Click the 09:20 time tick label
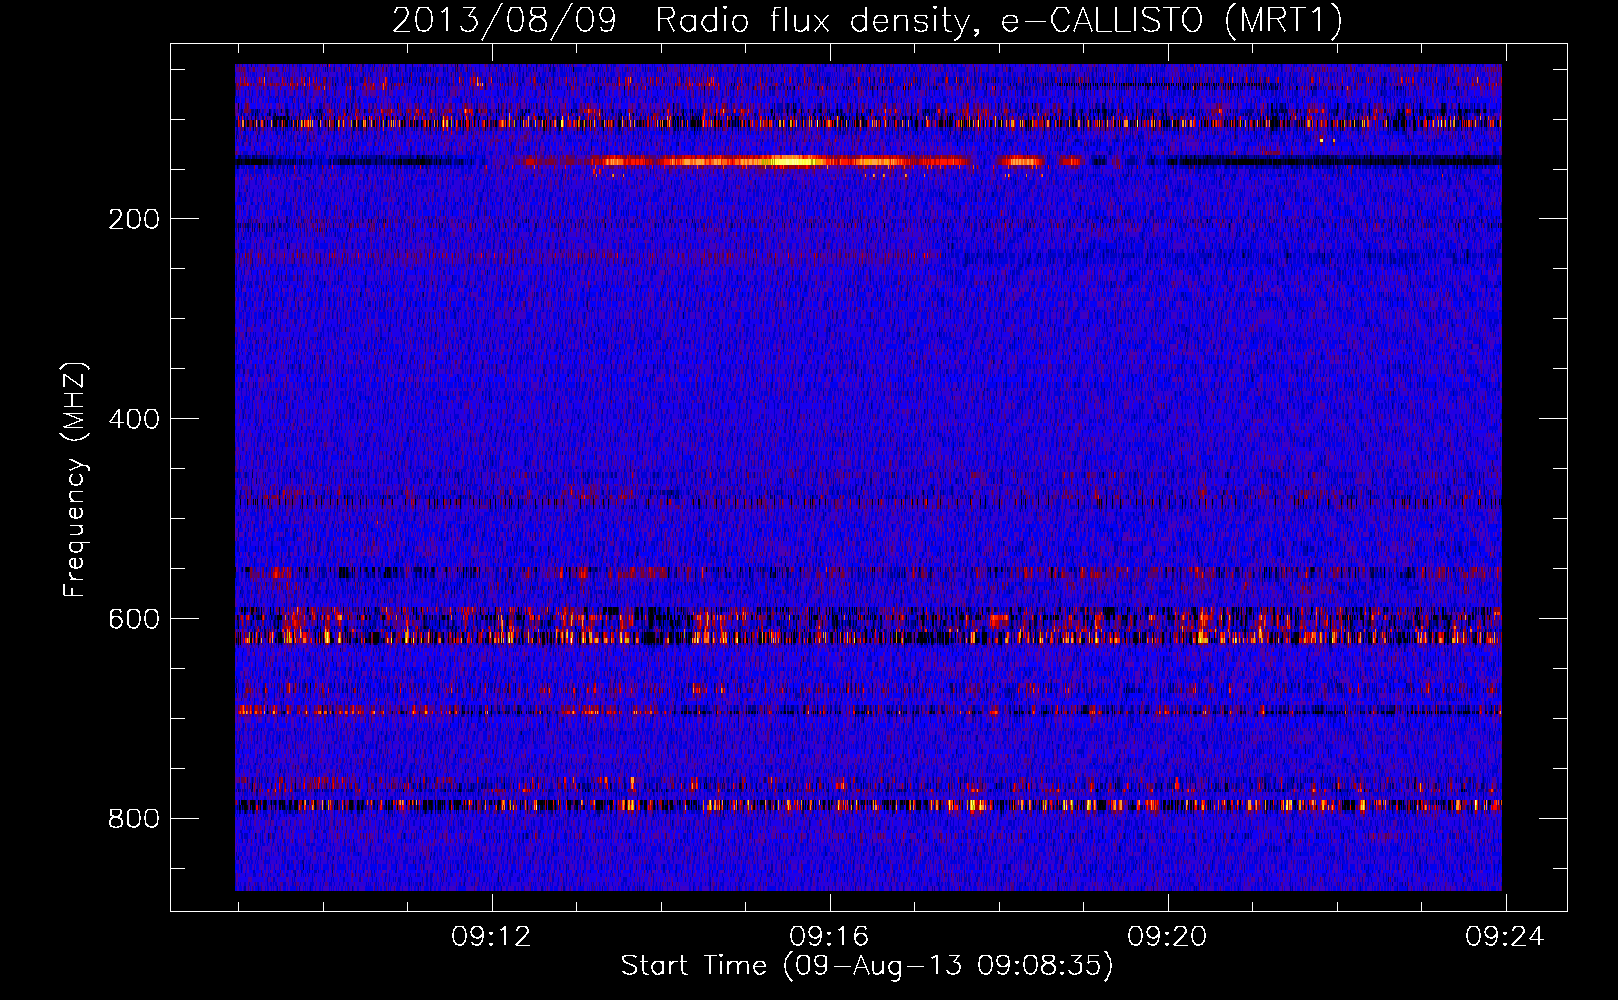The width and height of the screenshot is (1618, 1000). coord(1167,937)
